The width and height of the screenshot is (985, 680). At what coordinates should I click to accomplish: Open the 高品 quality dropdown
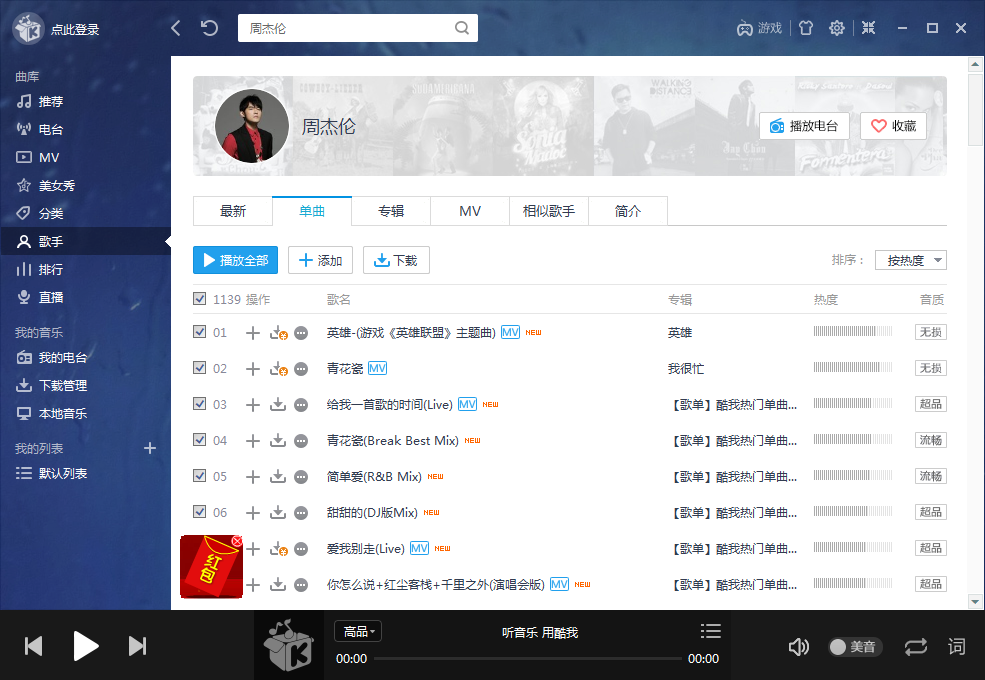pos(358,631)
